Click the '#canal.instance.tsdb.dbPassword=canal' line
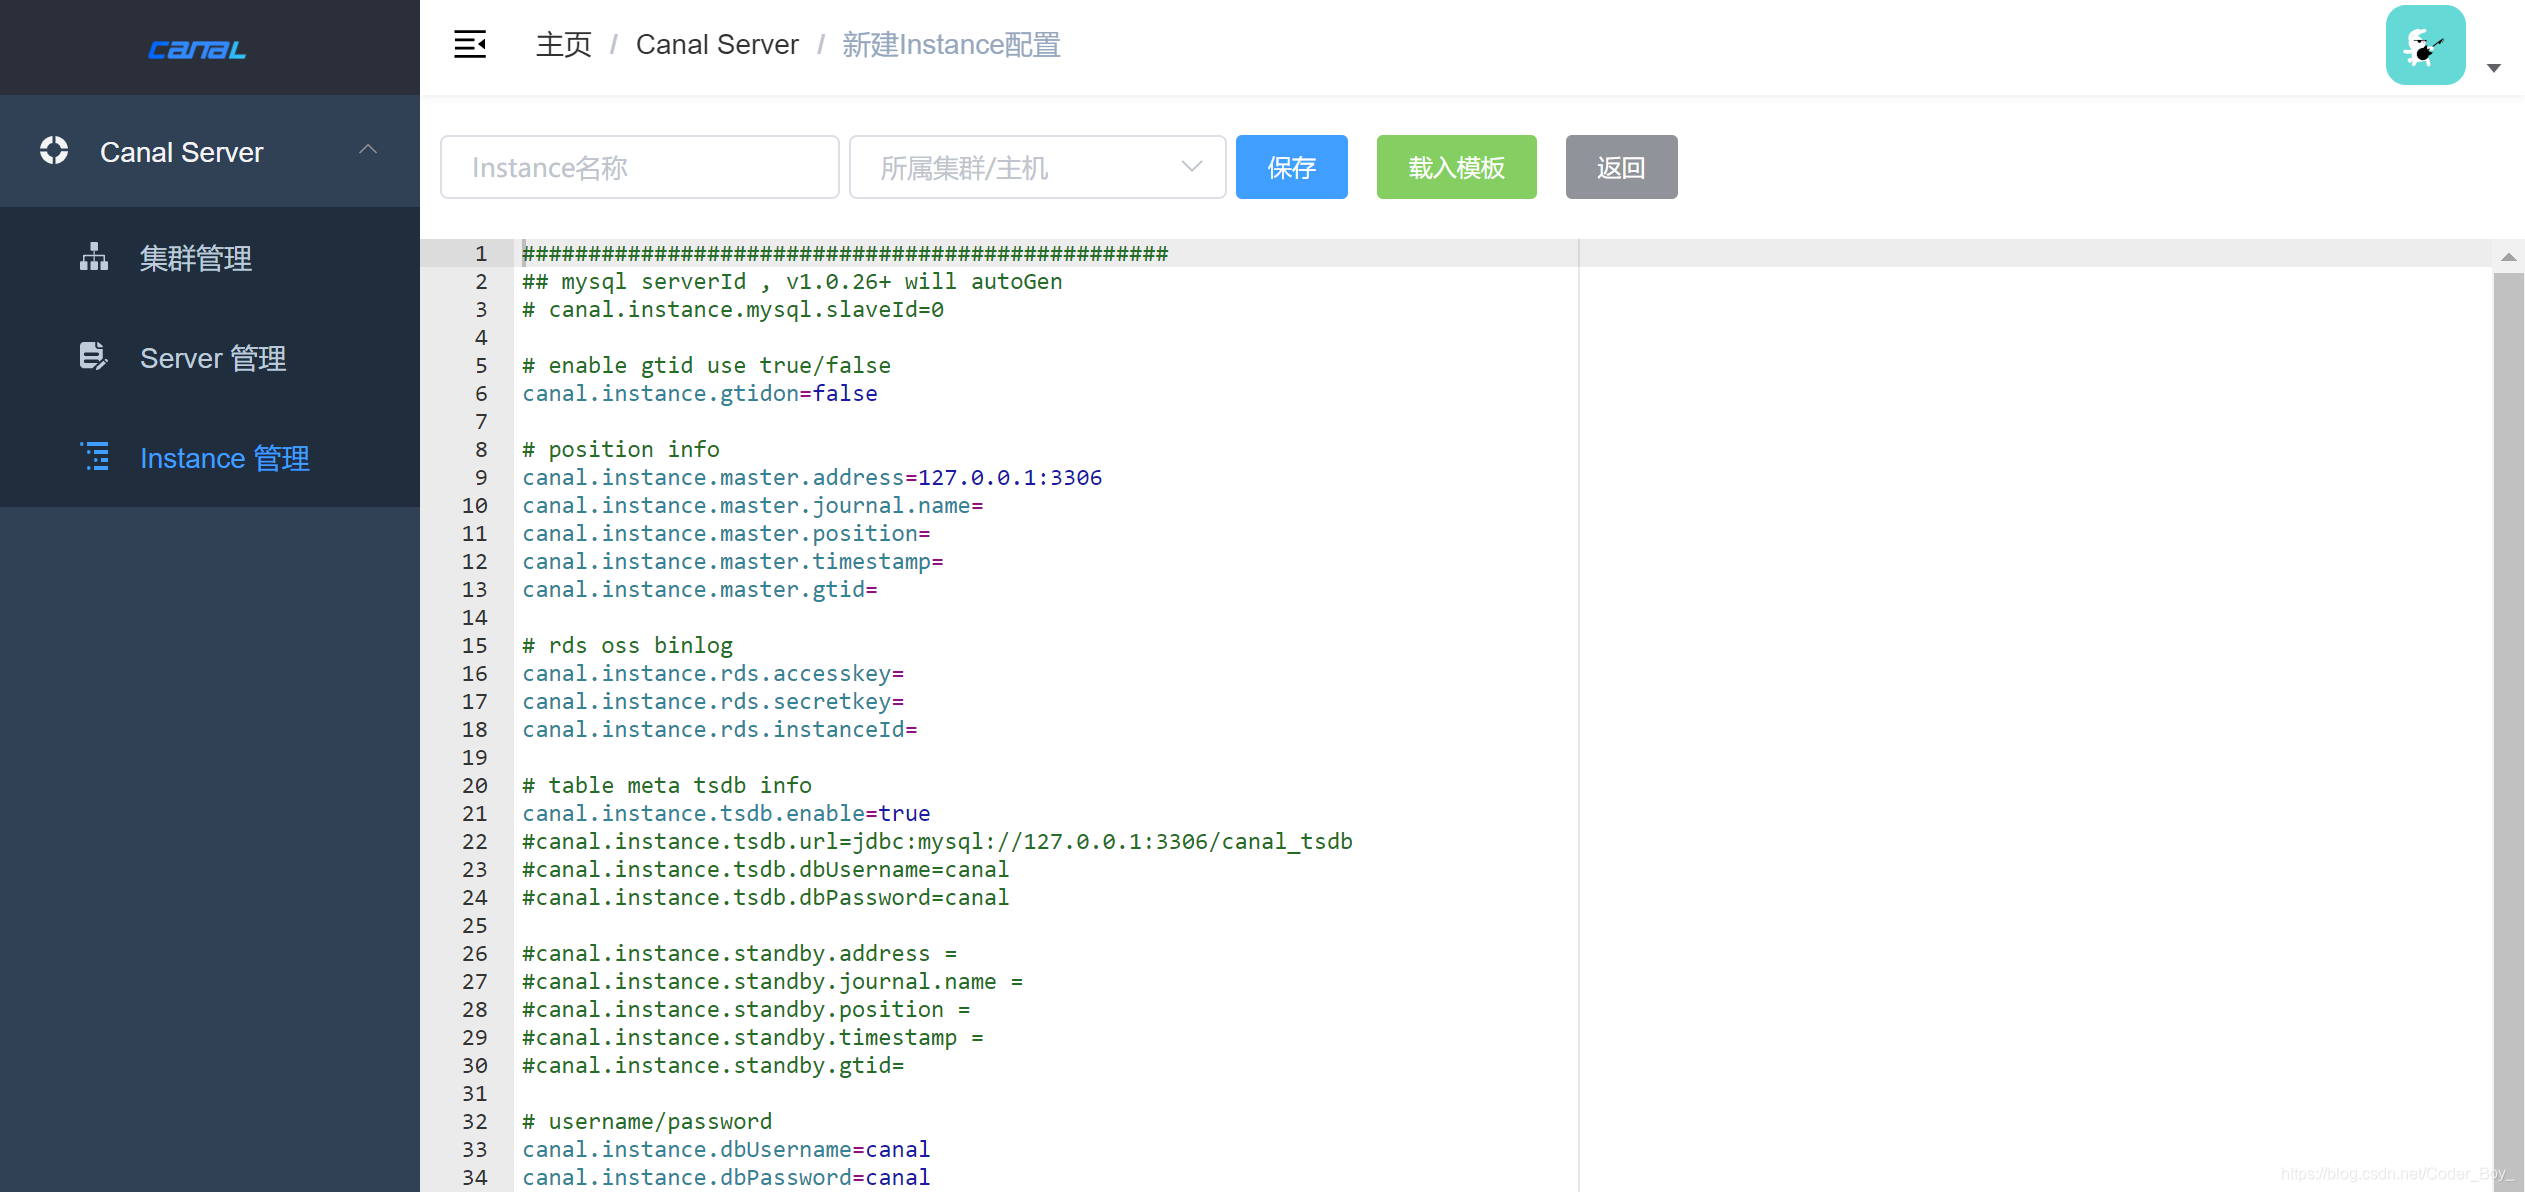The image size is (2525, 1192). (766, 897)
